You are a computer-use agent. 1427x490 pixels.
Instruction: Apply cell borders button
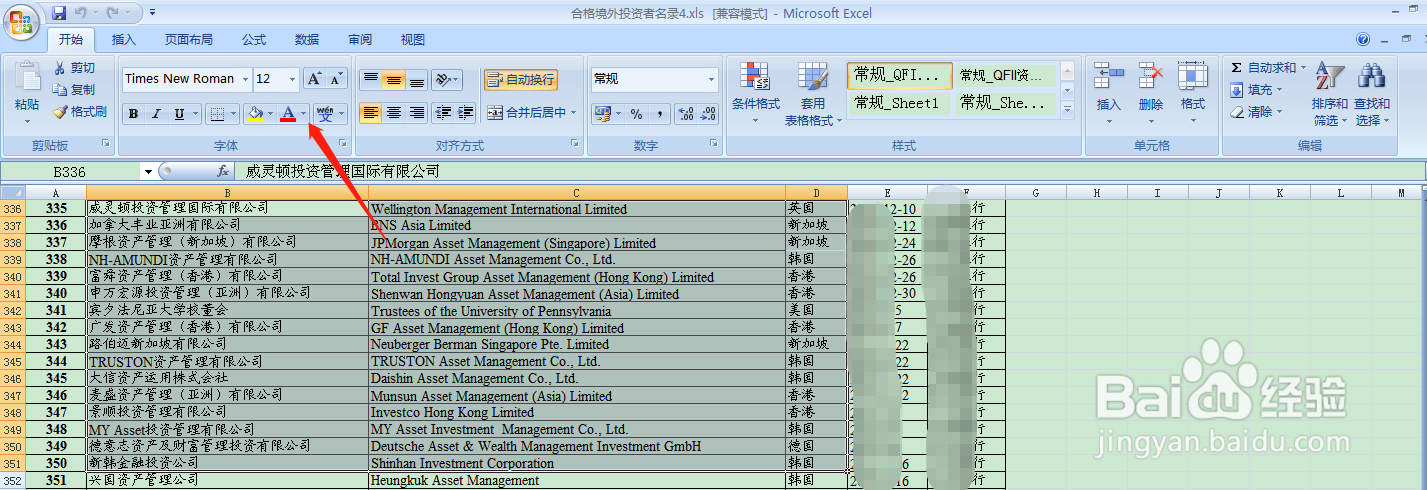(217, 114)
